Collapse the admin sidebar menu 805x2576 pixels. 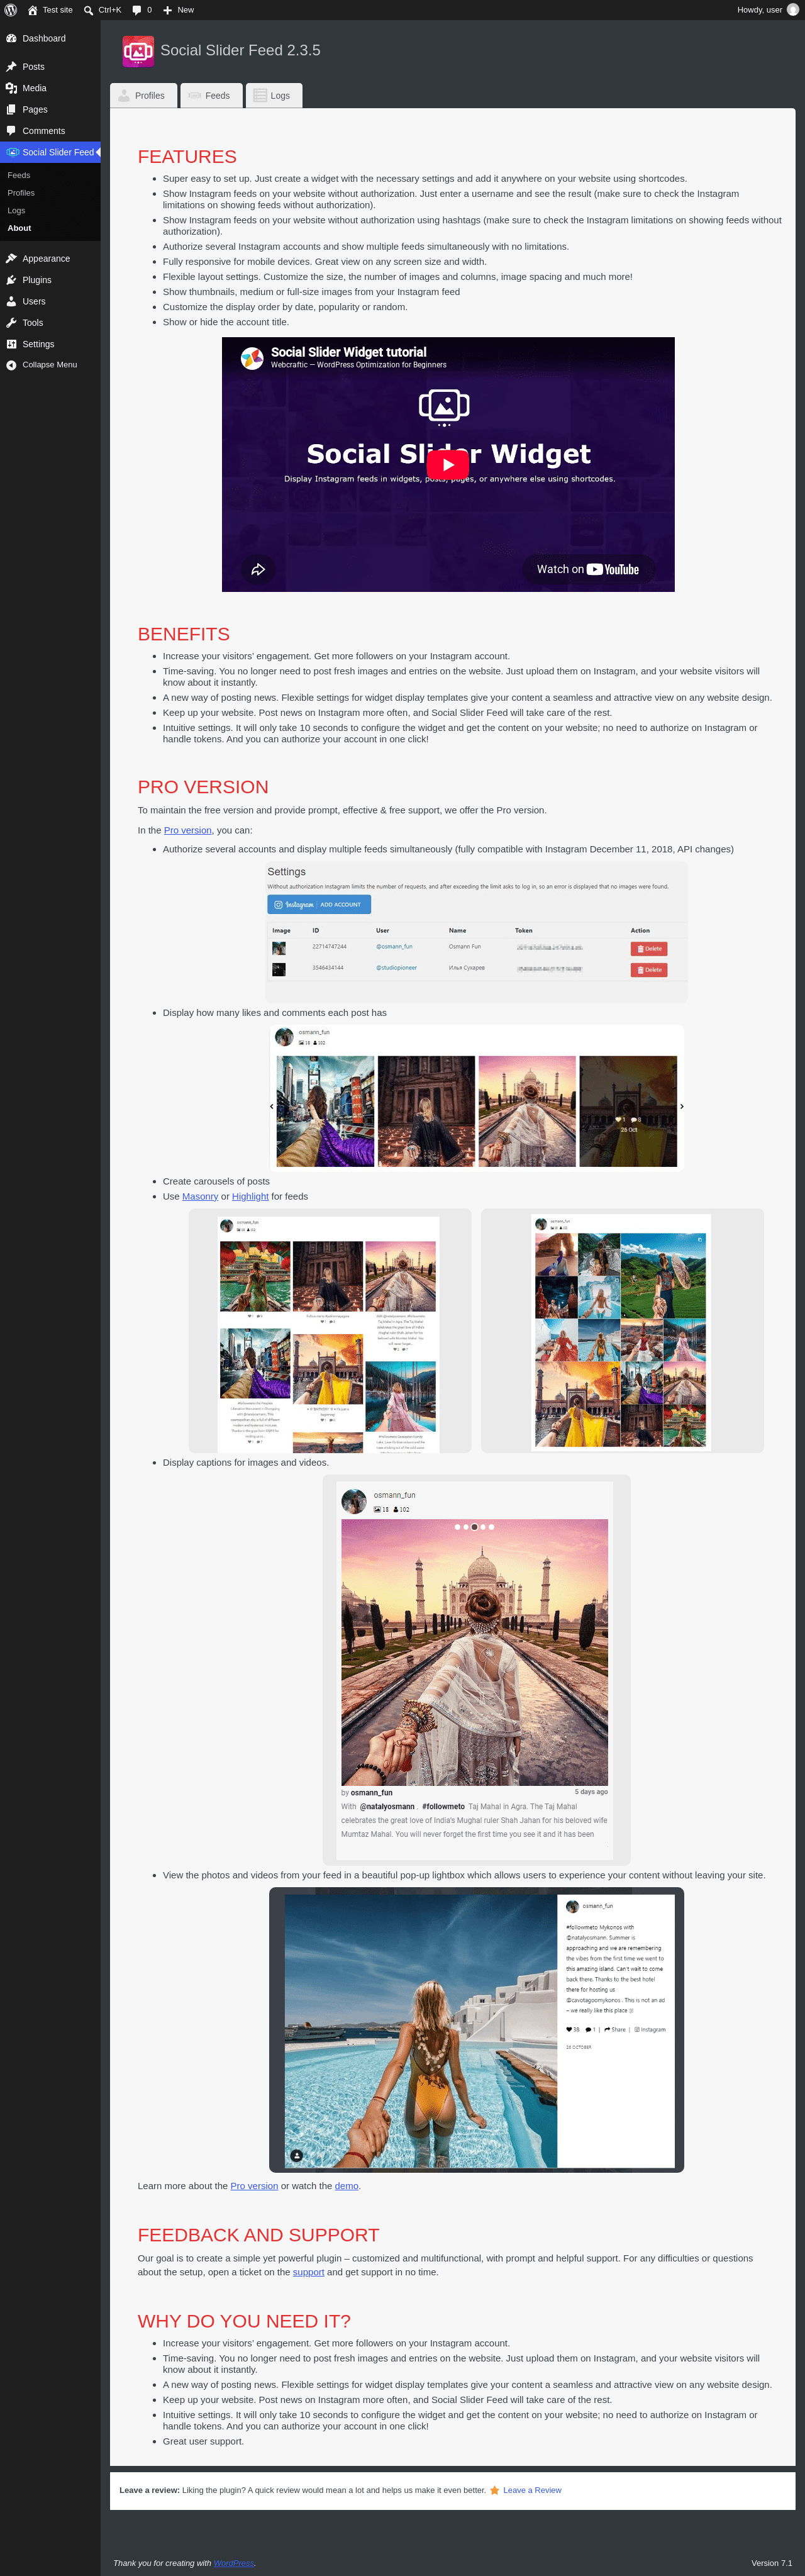[x=50, y=365]
